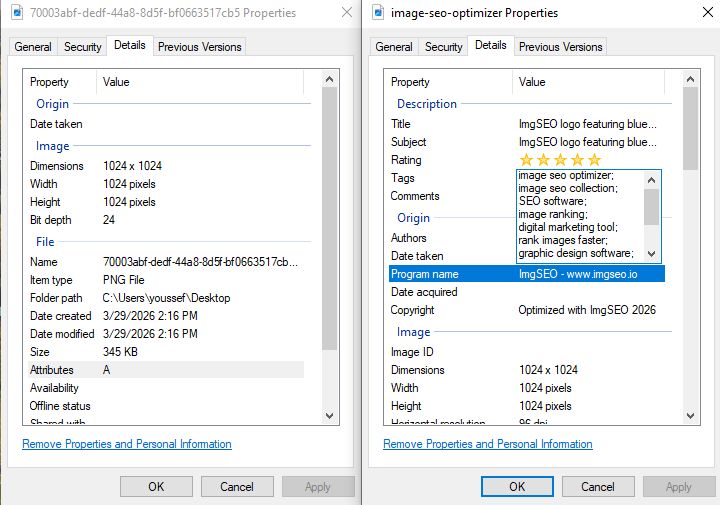720x505 pixels.
Task: Open Security tab in left Properties window
Action: tap(83, 47)
